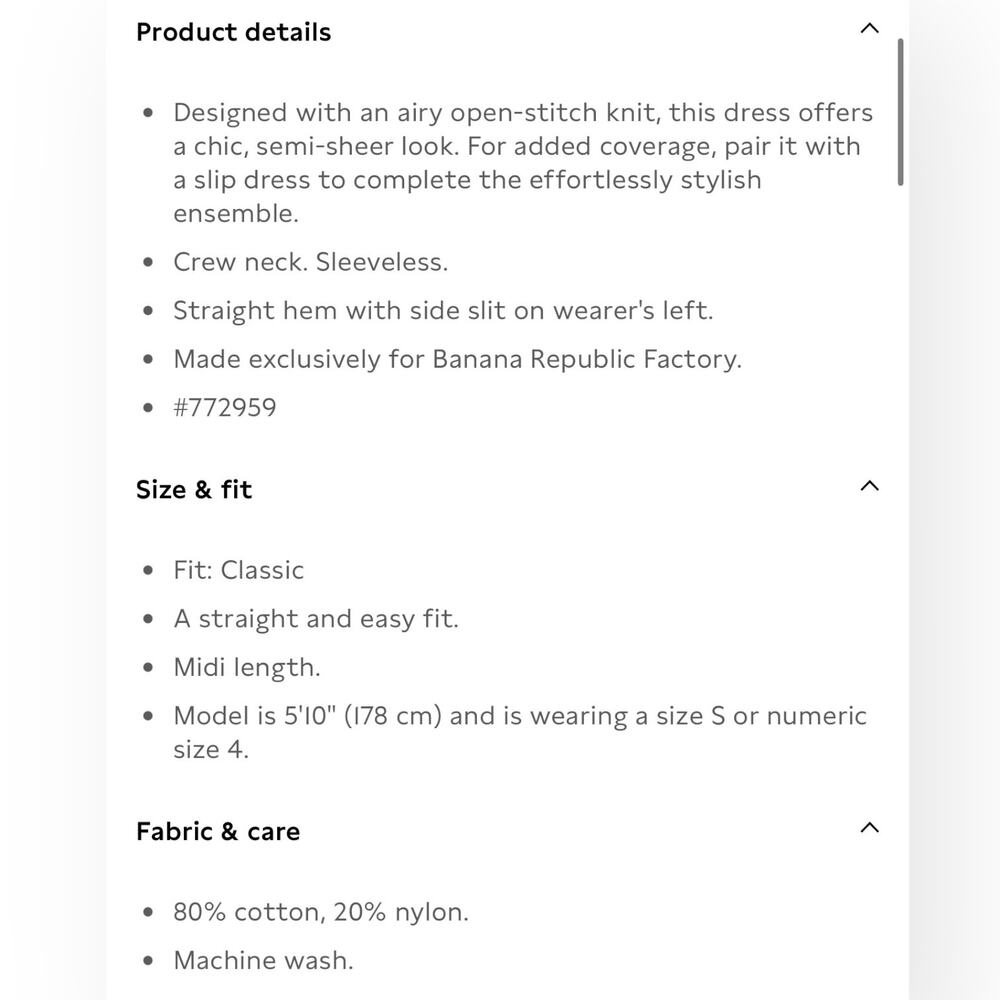Image resolution: width=1000 pixels, height=1000 pixels.
Task: Collapse Size & fit using its chevron
Action: pos(869,486)
